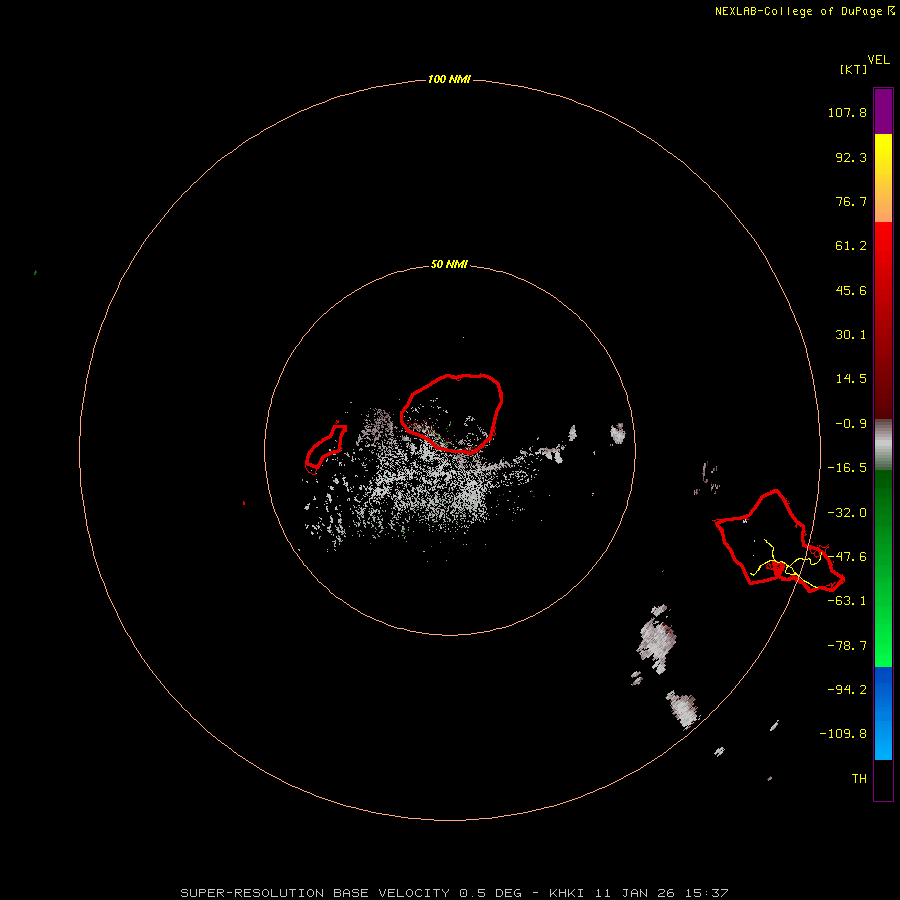Image resolution: width=900 pixels, height=900 pixels.
Task: Click the 92.3 legend value
Action: 851,157
